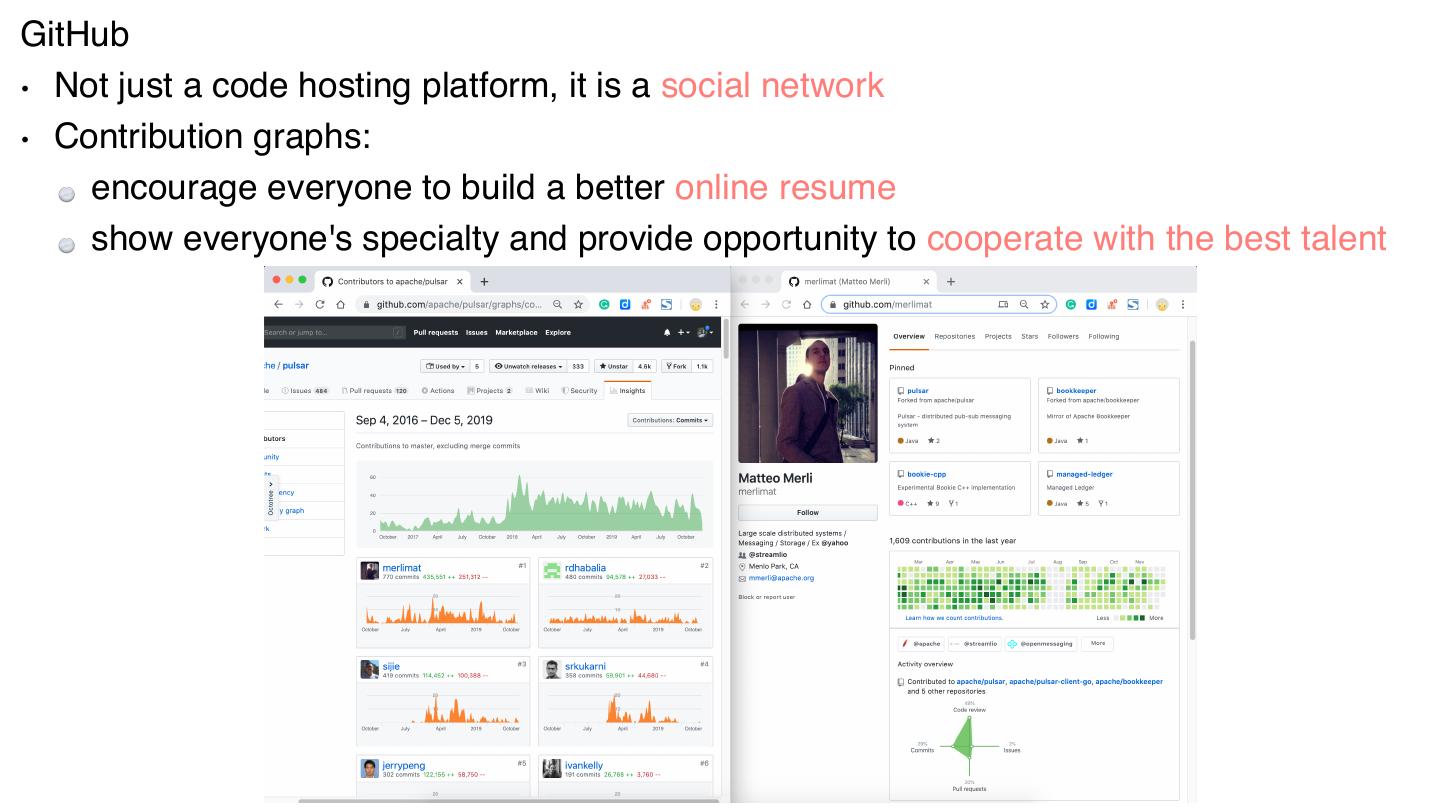The height and width of the screenshot is (810, 1440).
Task: Switch to the Actions tab
Action: (438, 391)
